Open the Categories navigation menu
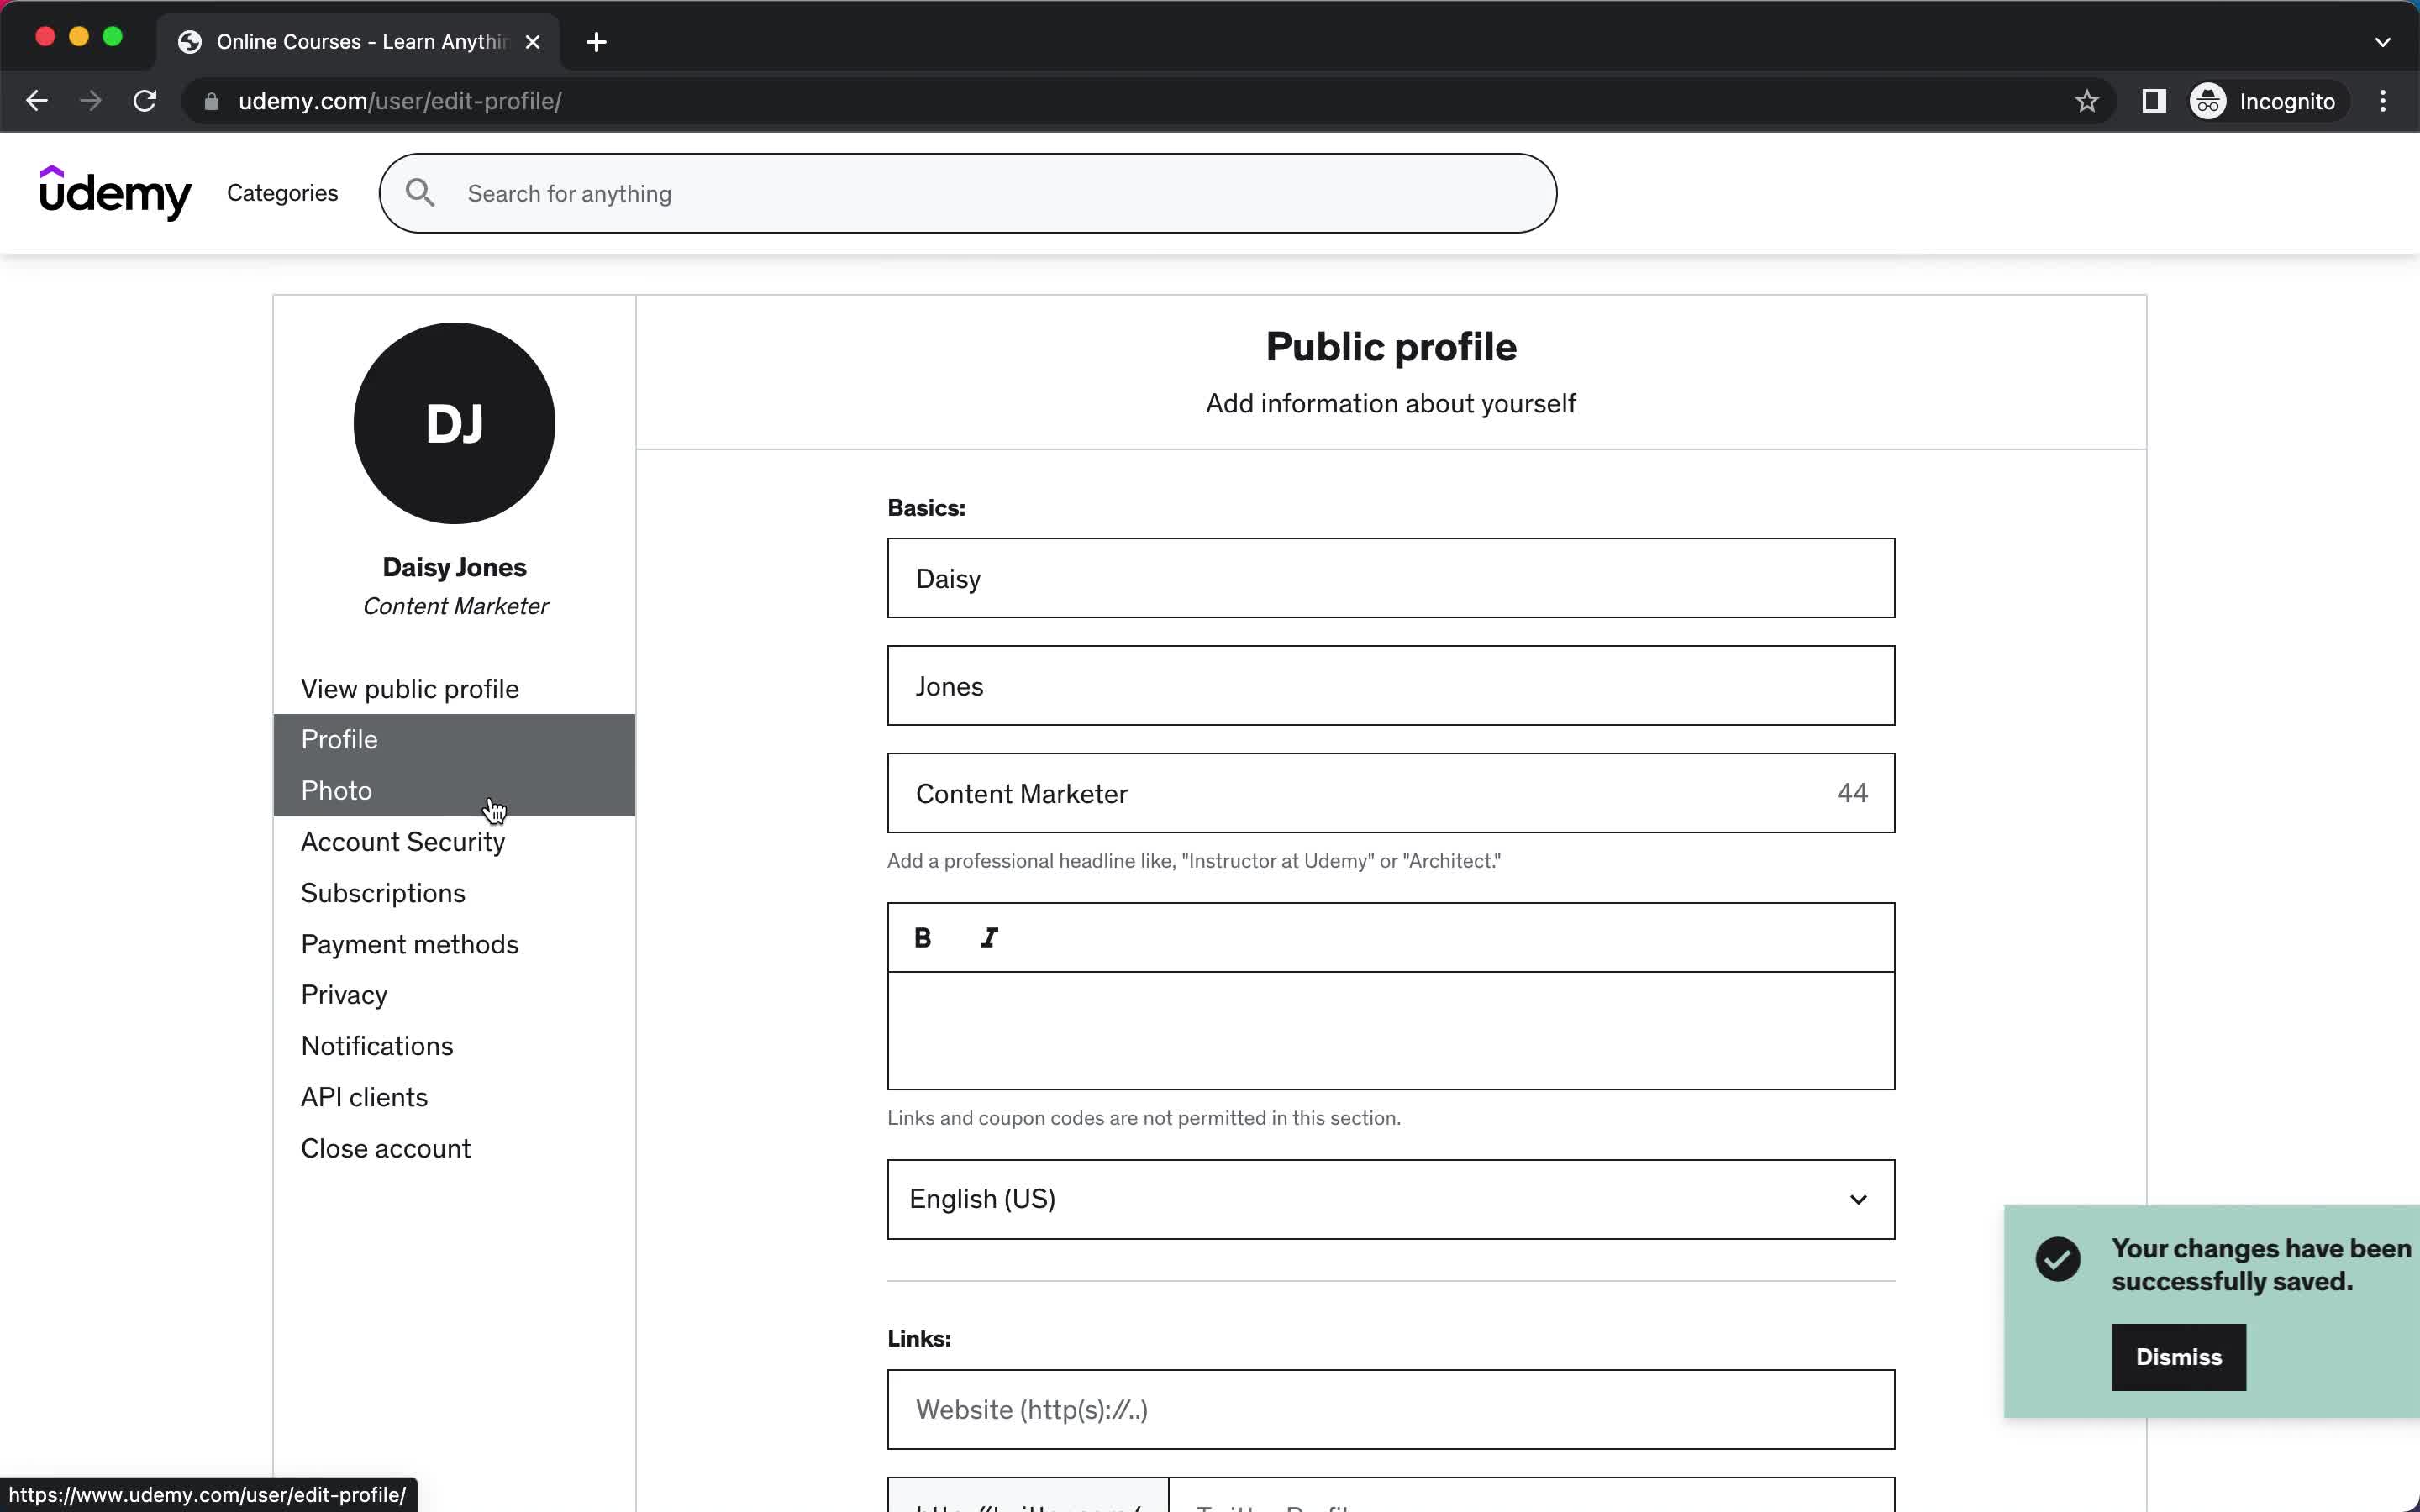 tap(282, 193)
